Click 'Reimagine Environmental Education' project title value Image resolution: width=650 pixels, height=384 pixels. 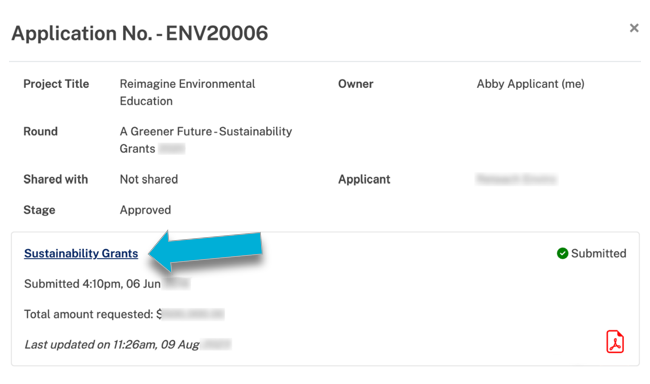(x=187, y=92)
